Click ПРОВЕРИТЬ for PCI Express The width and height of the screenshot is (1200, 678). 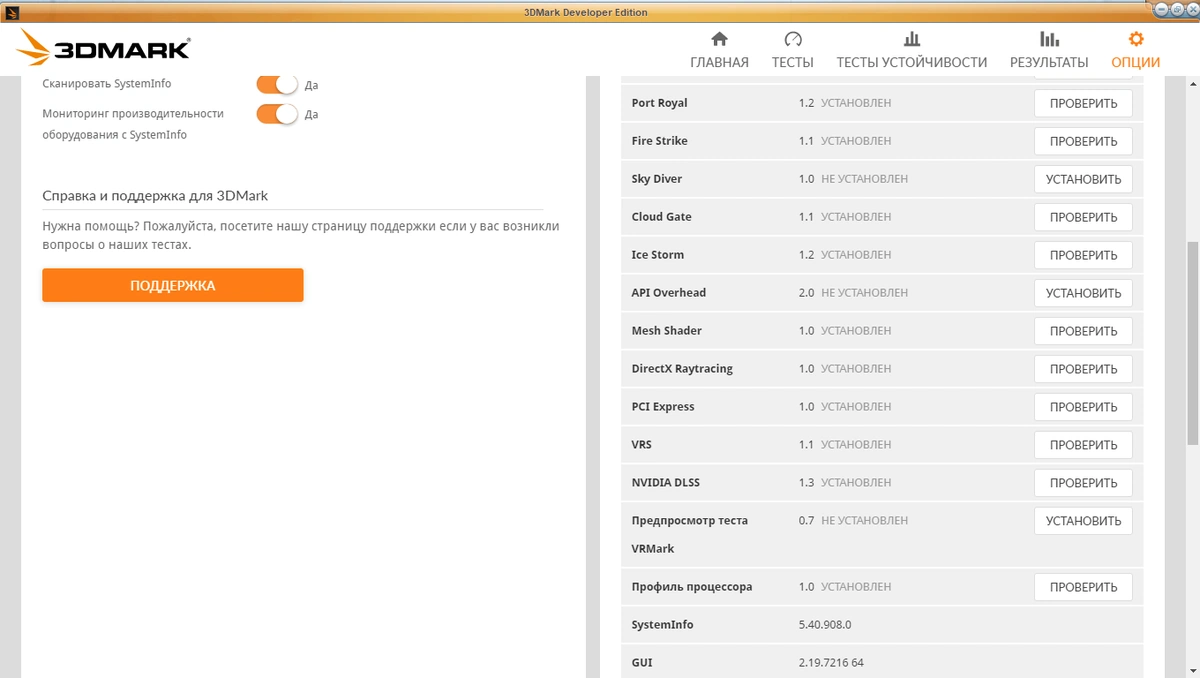pos(1083,407)
